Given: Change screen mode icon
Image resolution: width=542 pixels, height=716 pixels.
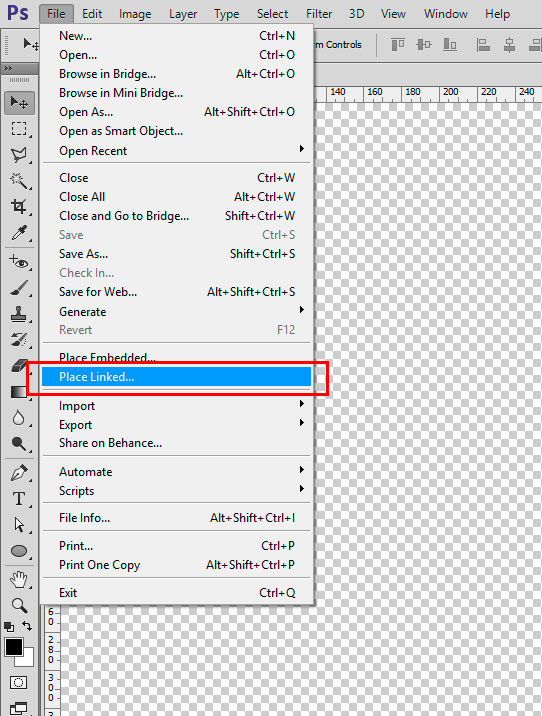Looking at the screenshot, I should [18, 708].
